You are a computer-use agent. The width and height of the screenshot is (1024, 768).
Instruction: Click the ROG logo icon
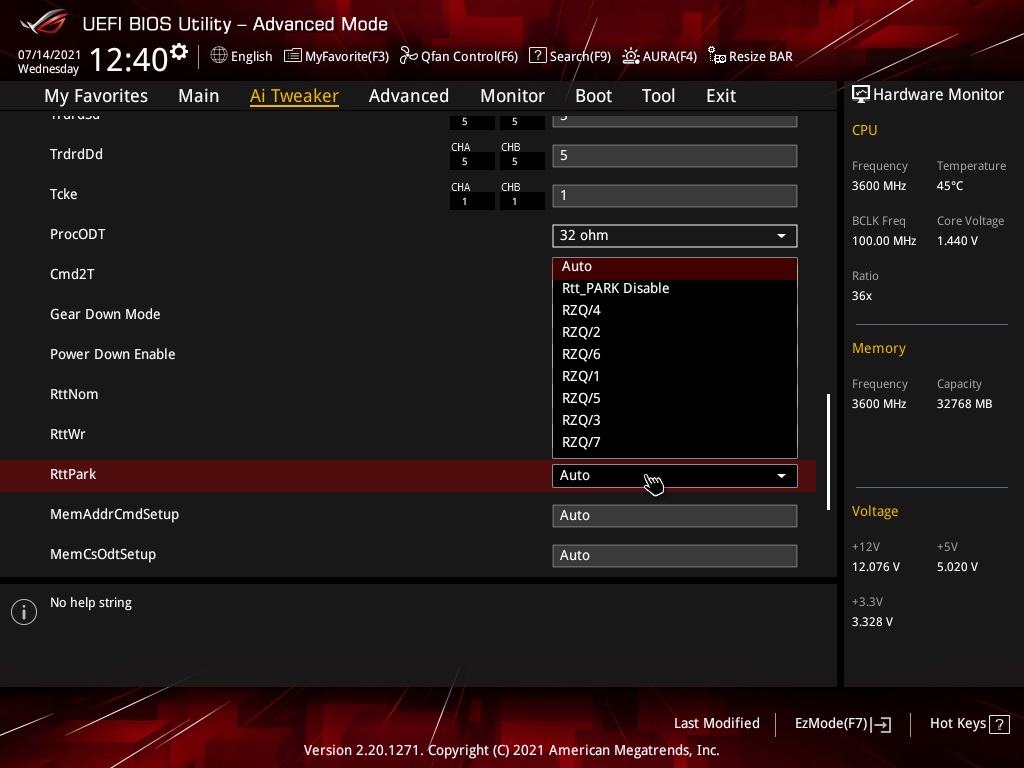pyautogui.click(x=43, y=22)
